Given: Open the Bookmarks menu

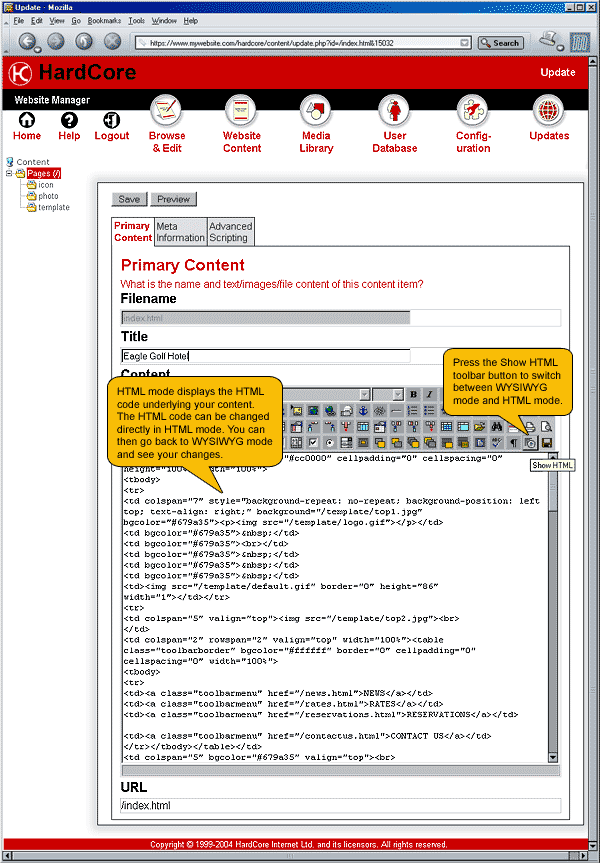Looking at the screenshot, I should (x=104, y=21).
